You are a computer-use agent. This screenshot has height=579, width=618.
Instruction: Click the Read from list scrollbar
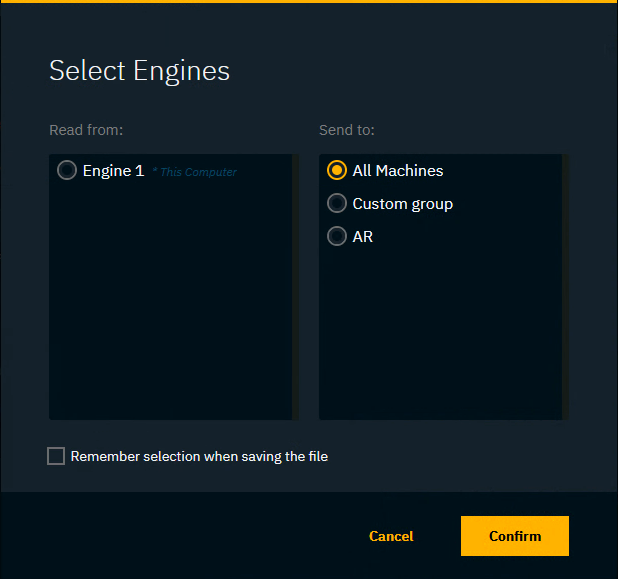click(x=295, y=287)
